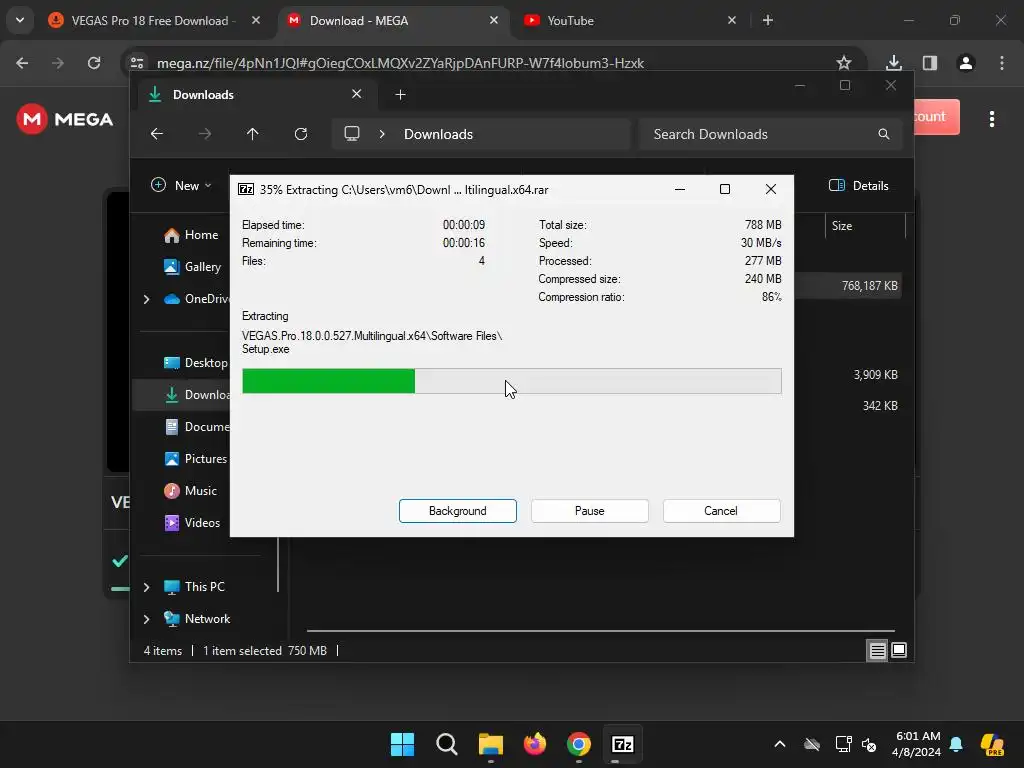Open File Explorer from taskbar

490,744
